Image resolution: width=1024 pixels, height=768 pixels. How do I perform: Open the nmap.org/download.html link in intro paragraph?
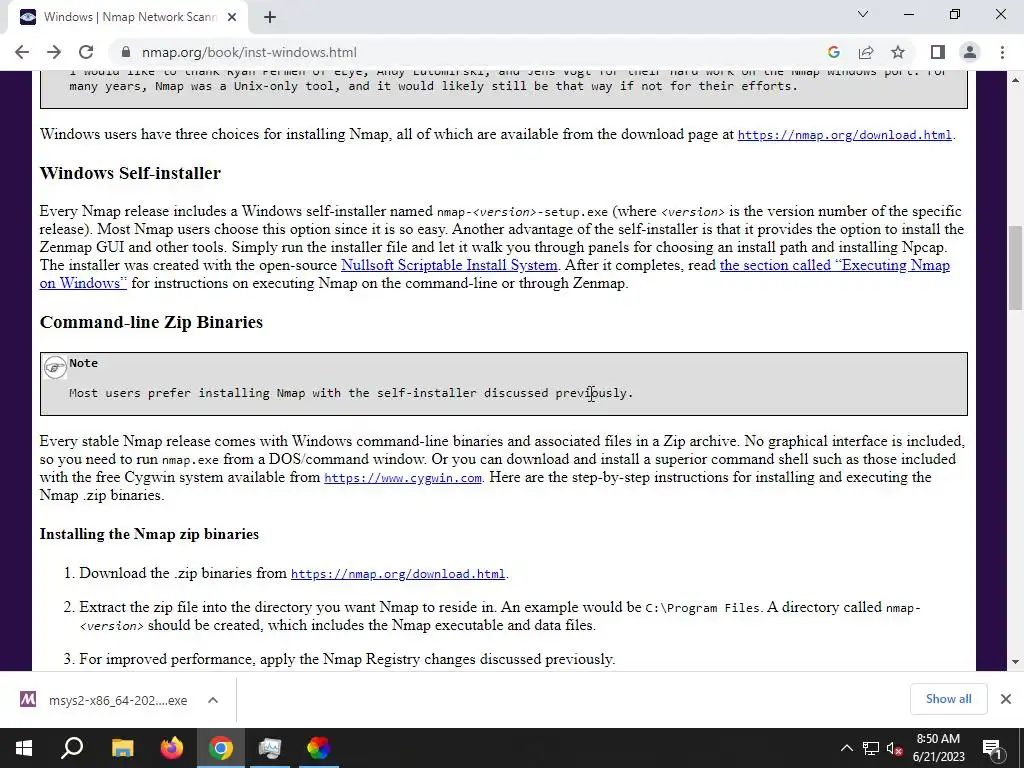(844, 135)
